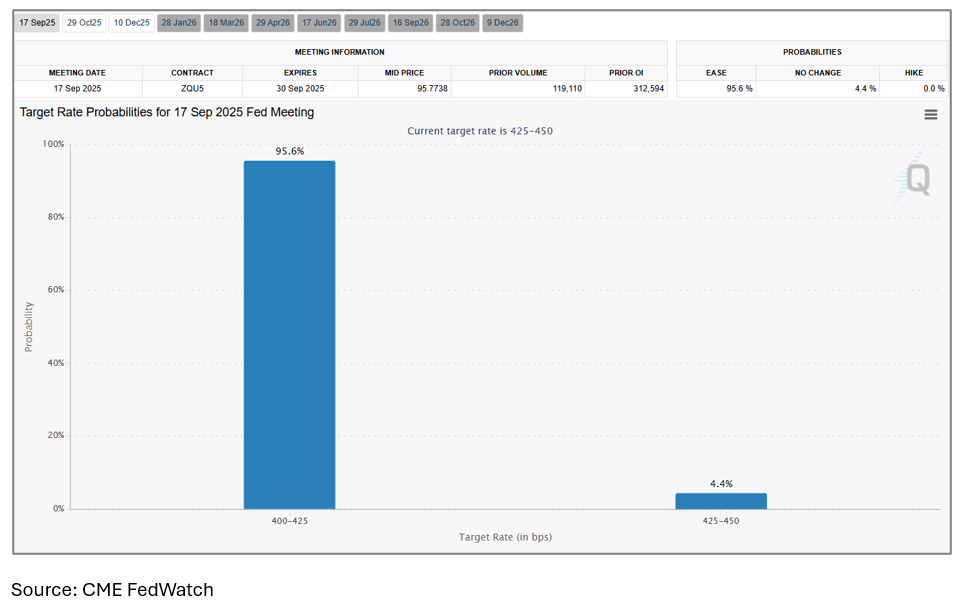
Task: Select the 17 Sep25 meeting tab
Action: click(x=37, y=22)
